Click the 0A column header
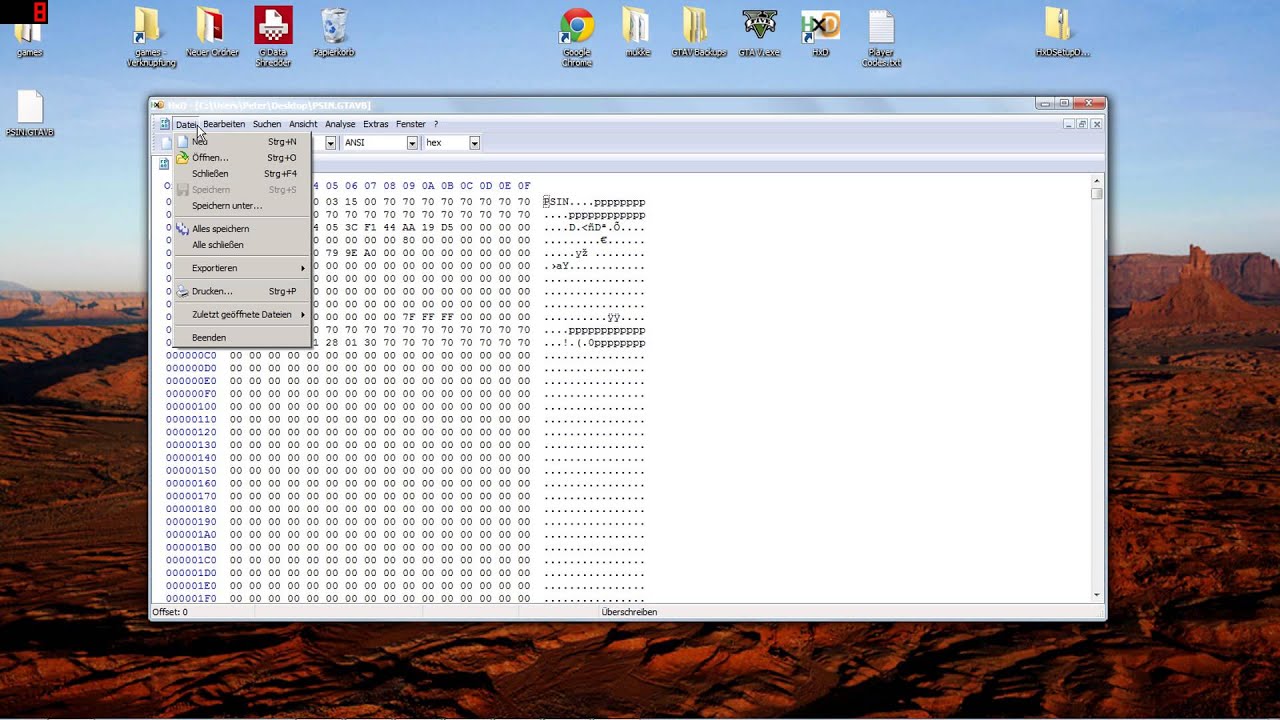Viewport: 1280px width, 720px height. [428, 185]
